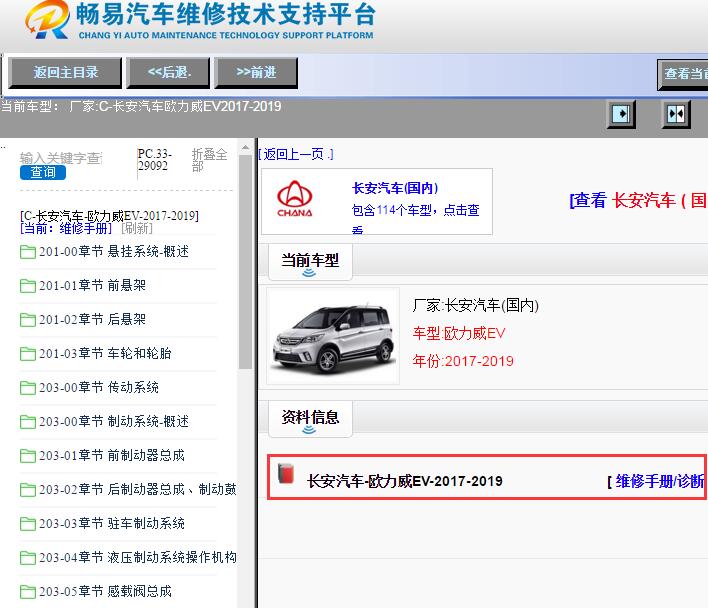Click the 欧力威EV car thumbnail image
Screen dimensions: 708x608
pos(333,336)
